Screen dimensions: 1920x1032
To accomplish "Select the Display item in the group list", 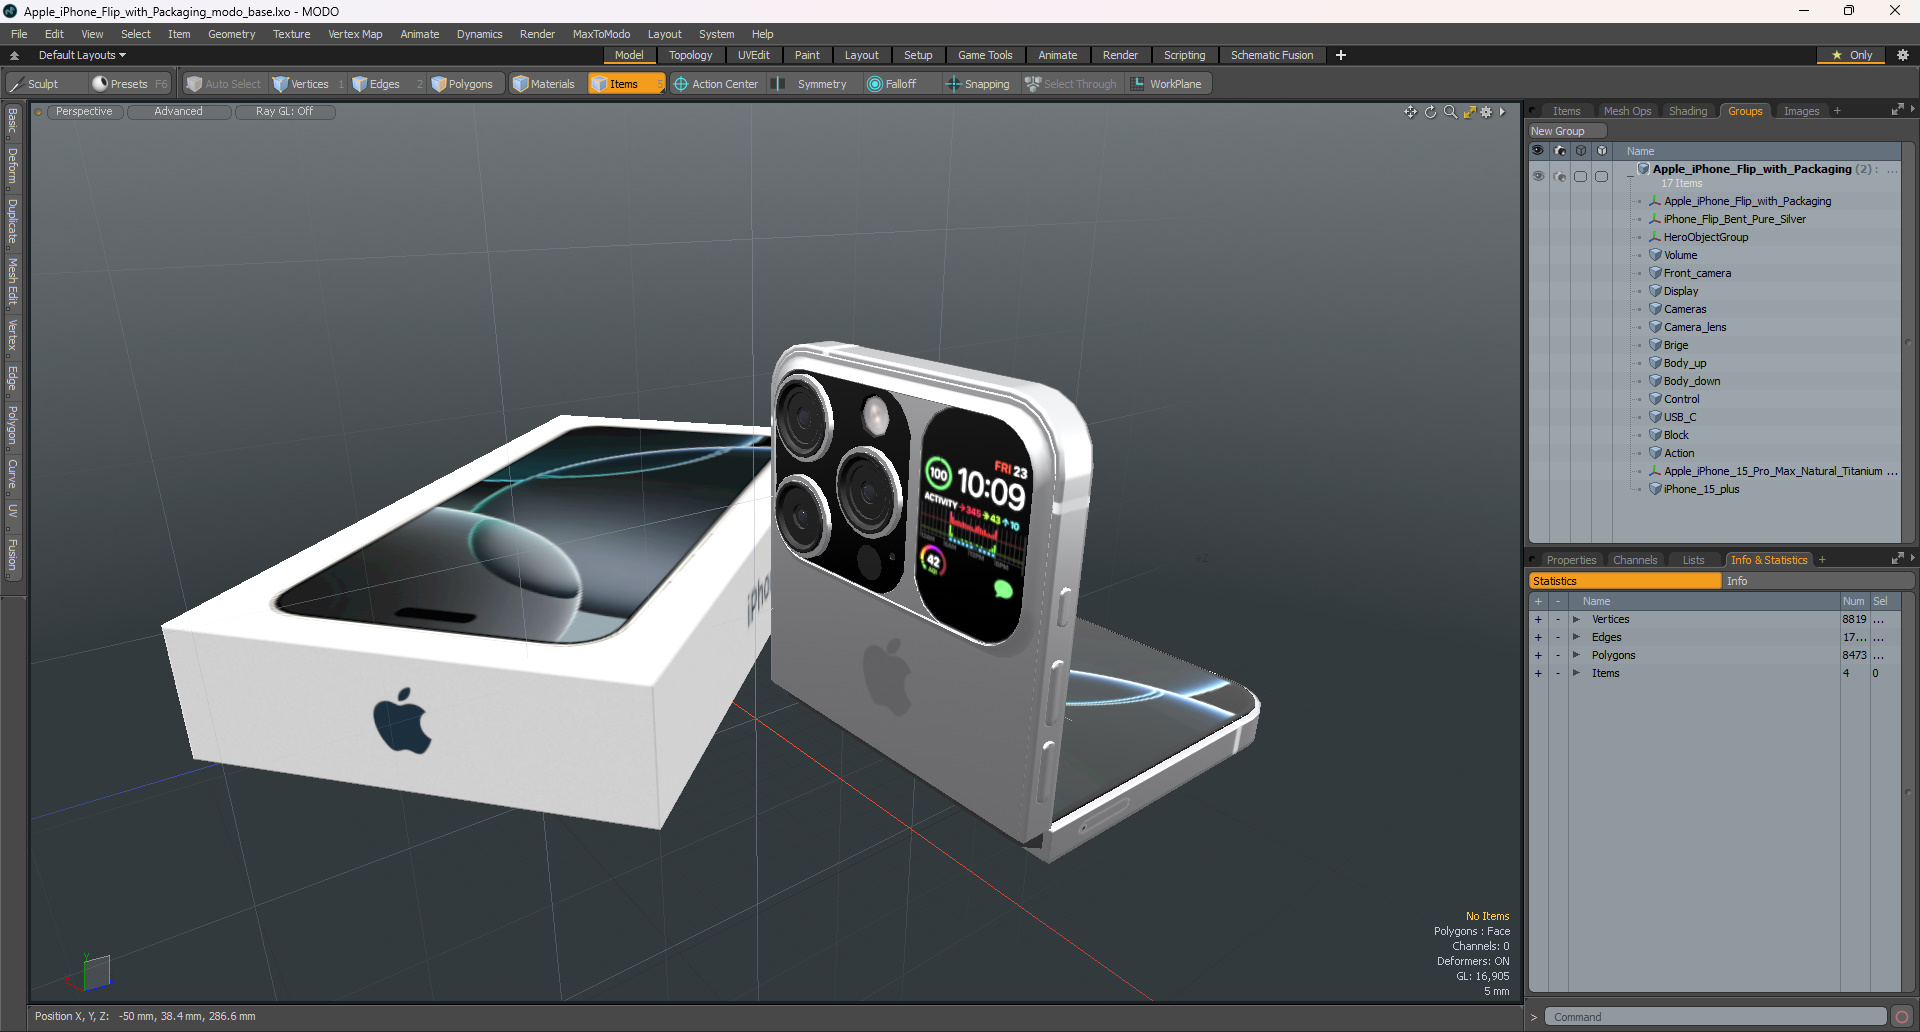I will [1681, 292].
